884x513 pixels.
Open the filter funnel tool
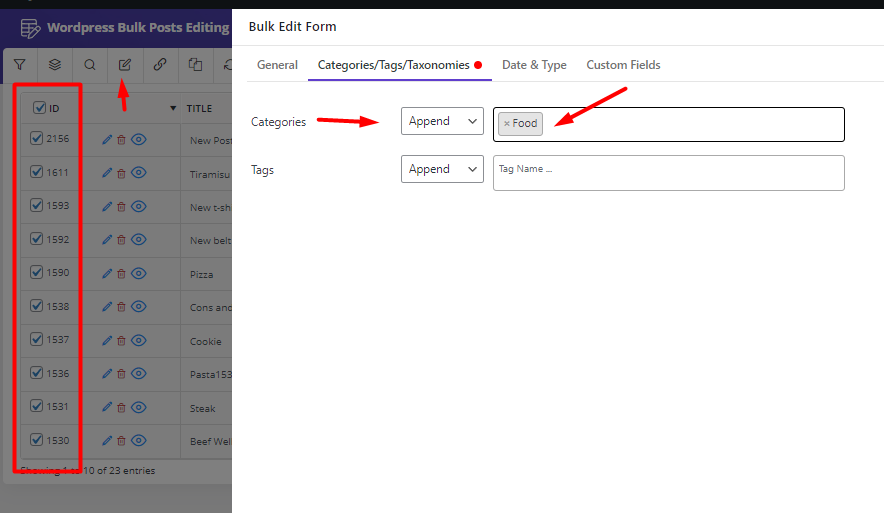(x=20, y=65)
